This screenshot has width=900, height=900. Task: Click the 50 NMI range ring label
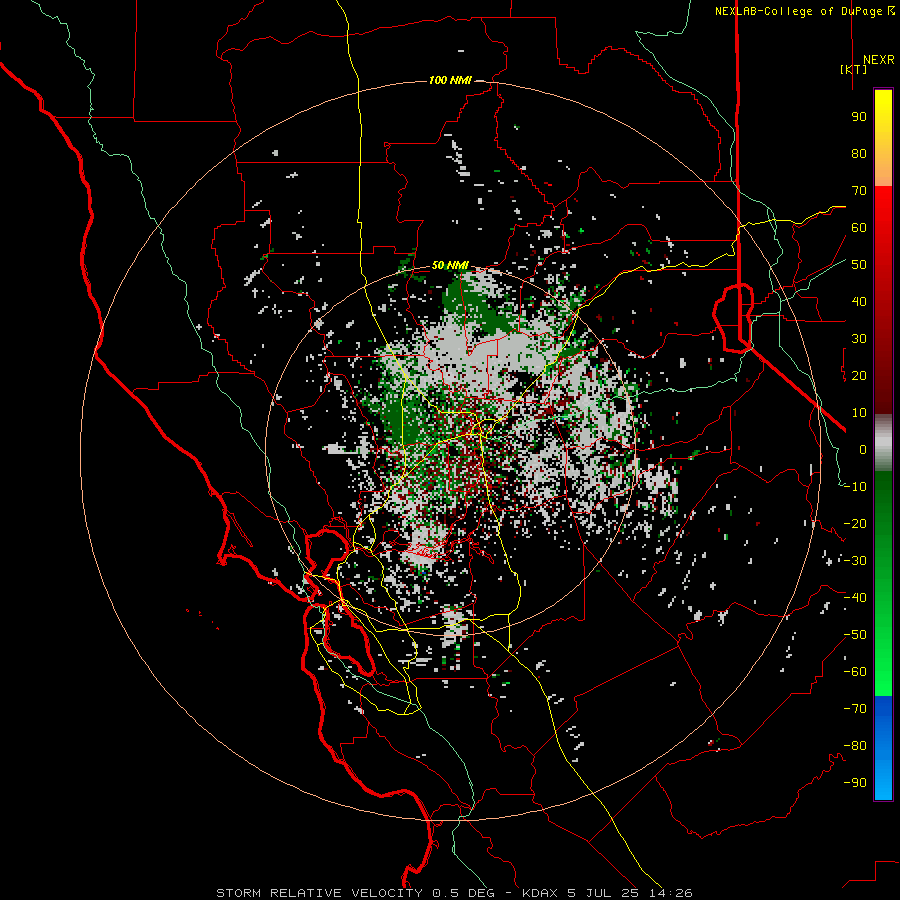[x=450, y=265]
